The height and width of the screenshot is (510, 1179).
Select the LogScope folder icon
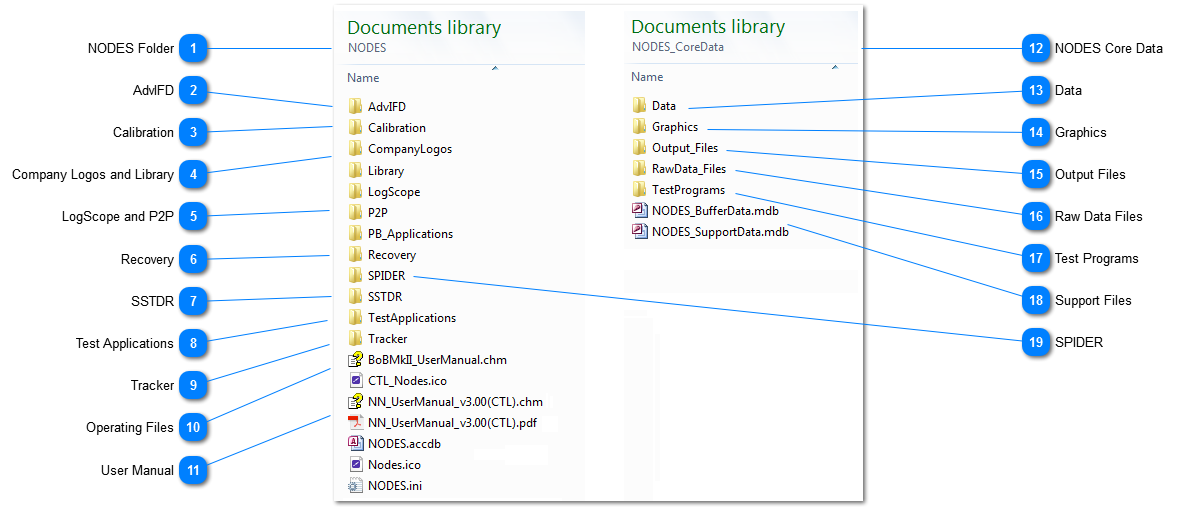(356, 192)
